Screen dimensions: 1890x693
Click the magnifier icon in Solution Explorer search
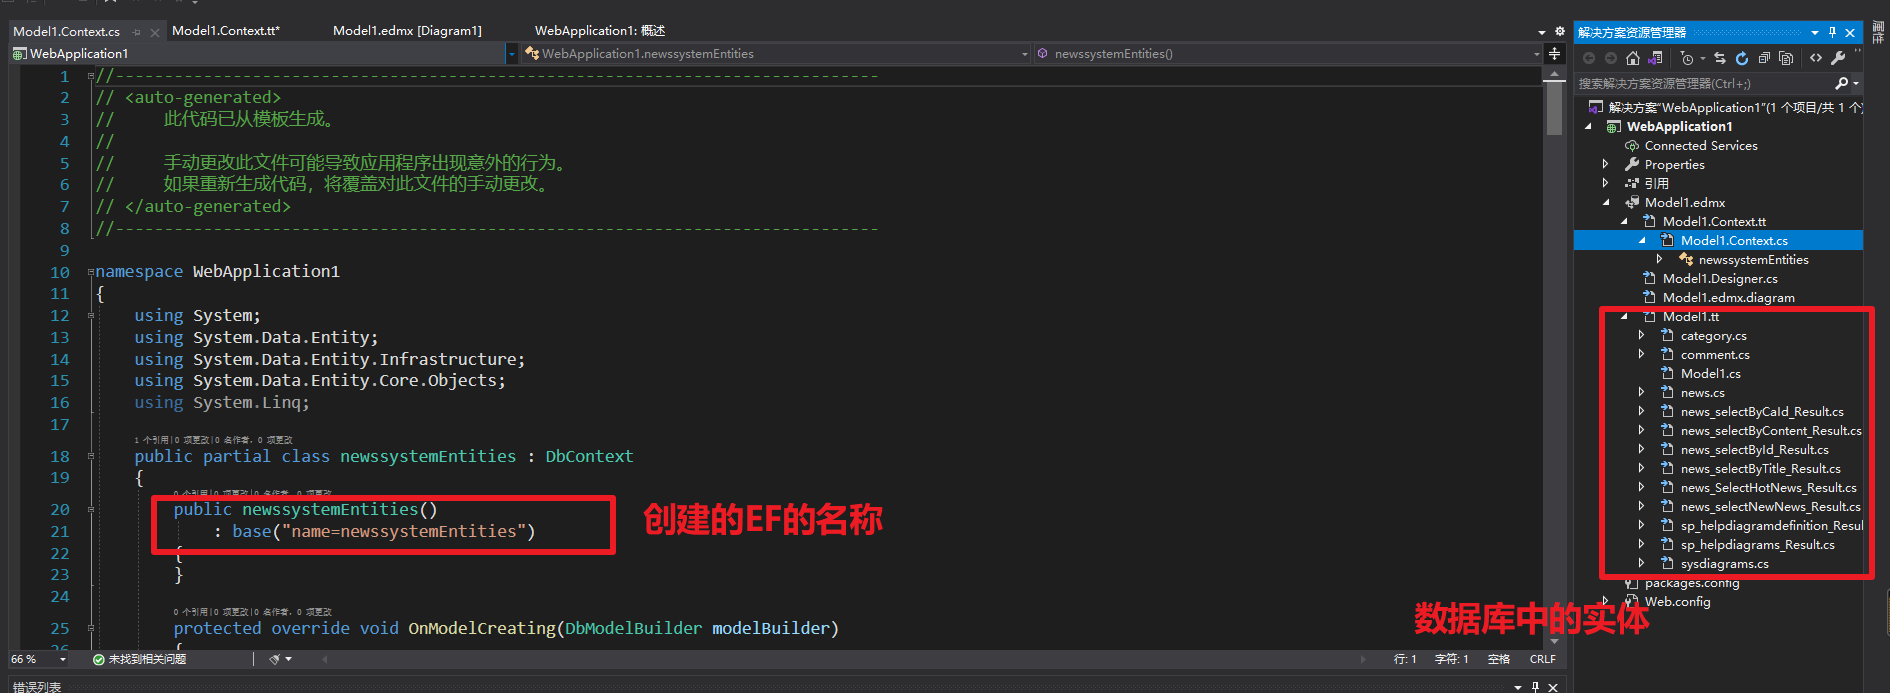(x=1842, y=83)
